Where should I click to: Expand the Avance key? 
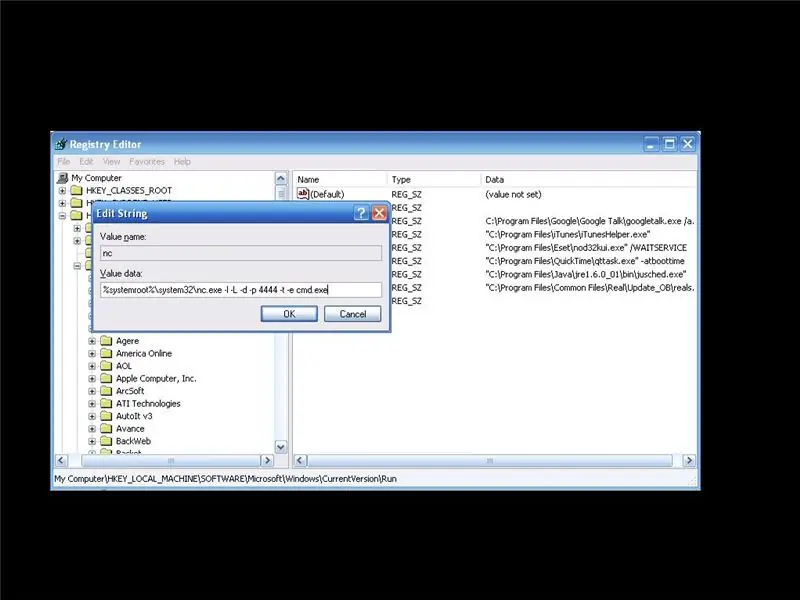[92, 429]
